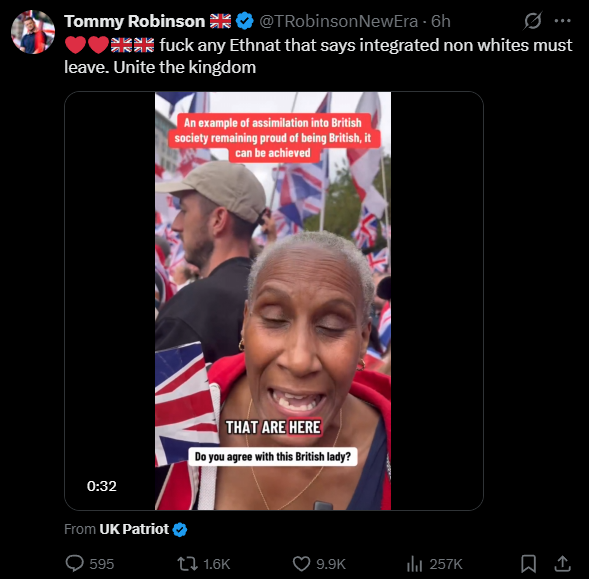
Task: Click the 1.6K reposts count
Action: (x=216, y=564)
